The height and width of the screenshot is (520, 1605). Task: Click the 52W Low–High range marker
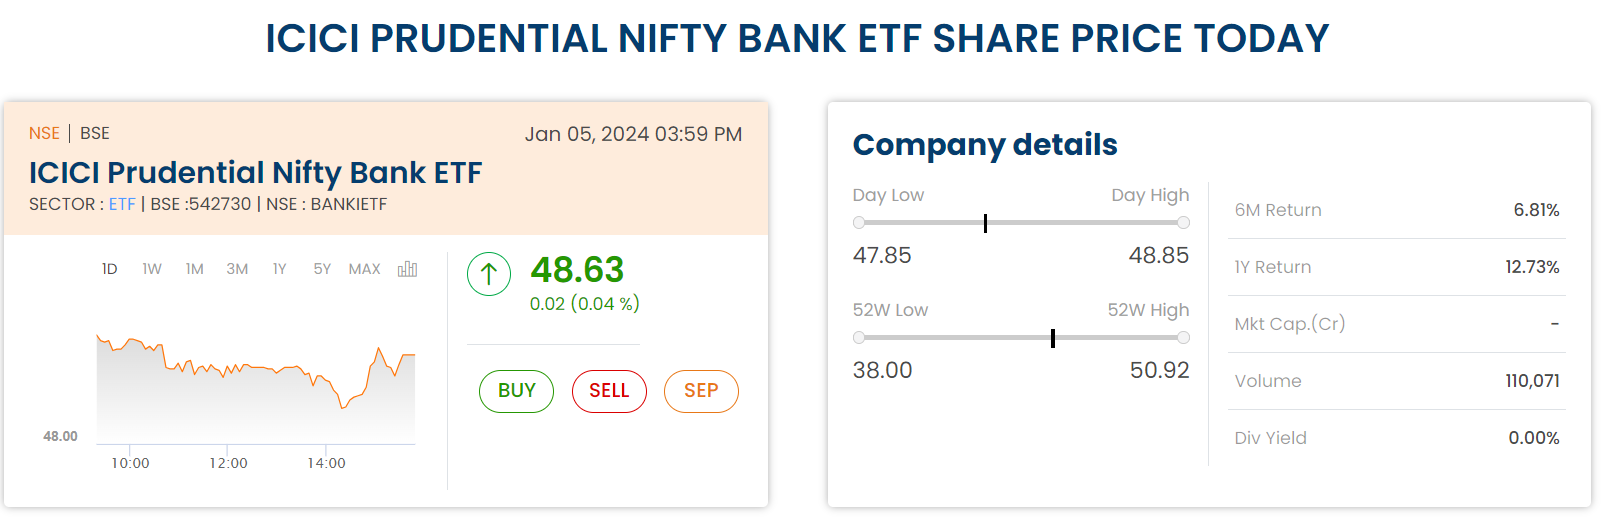[x=1053, y=338]
